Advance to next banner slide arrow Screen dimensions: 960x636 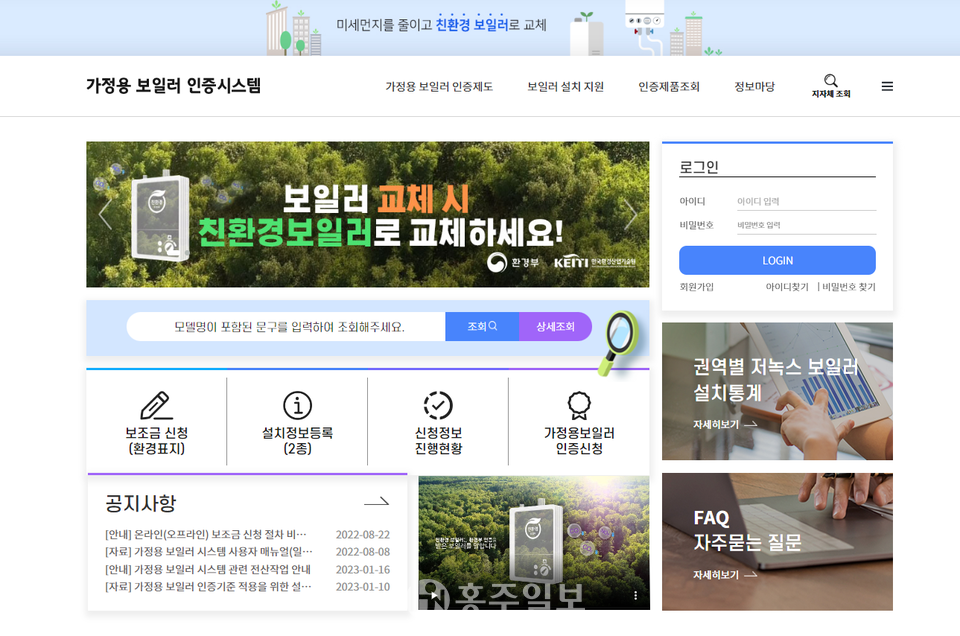coord(630,214)
